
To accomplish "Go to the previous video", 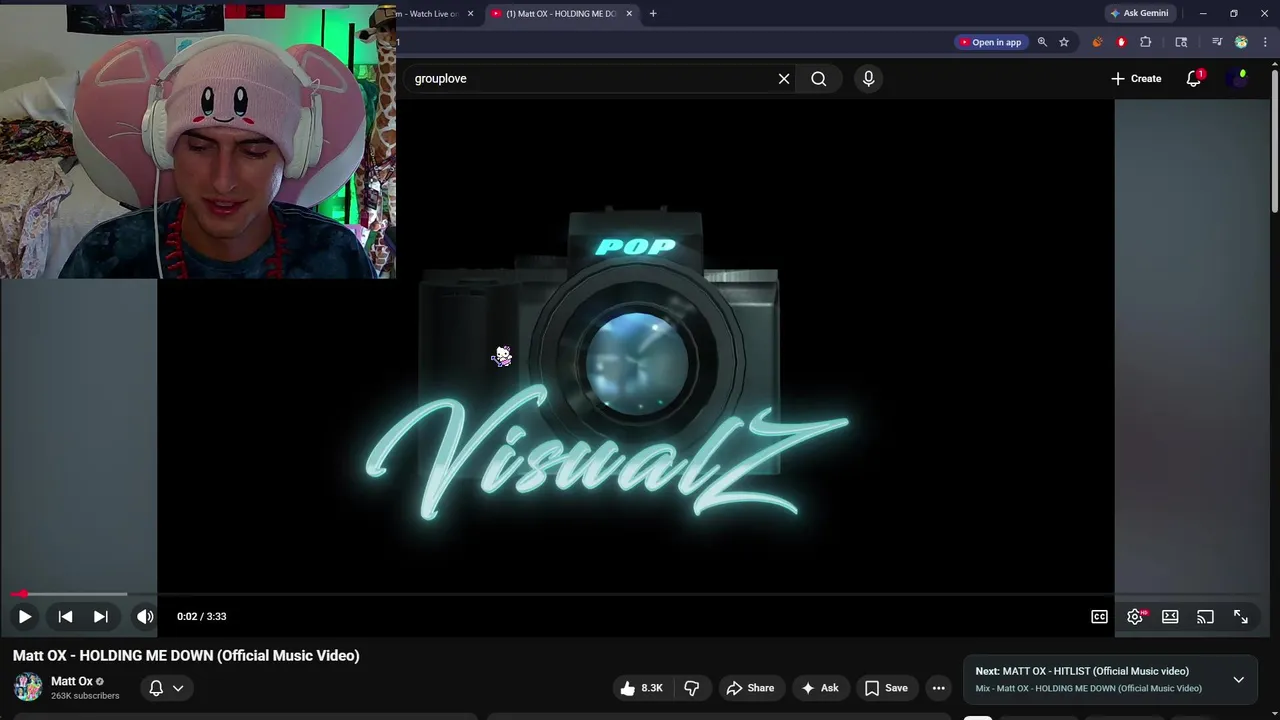I will pyautogui.click(x=65, y=617).
